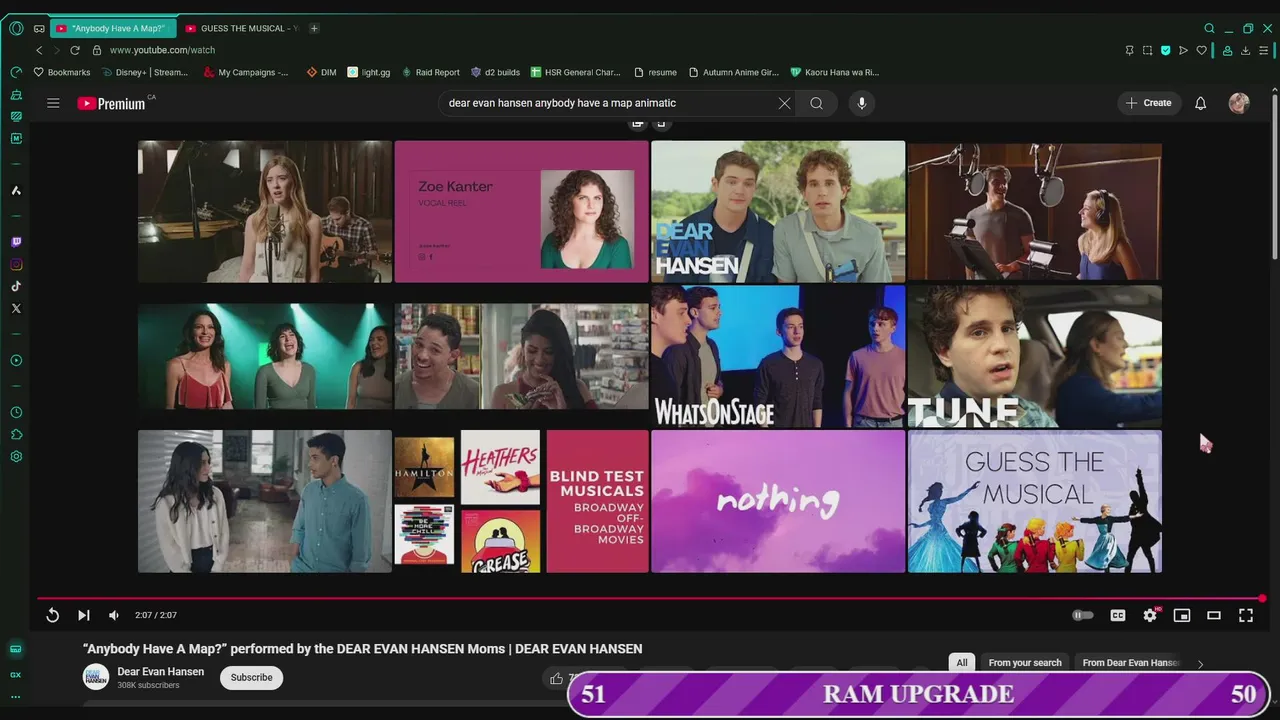
Task: Play the Zoe Kanter vocal reel suggestion
Action: (x=521, y=211)
